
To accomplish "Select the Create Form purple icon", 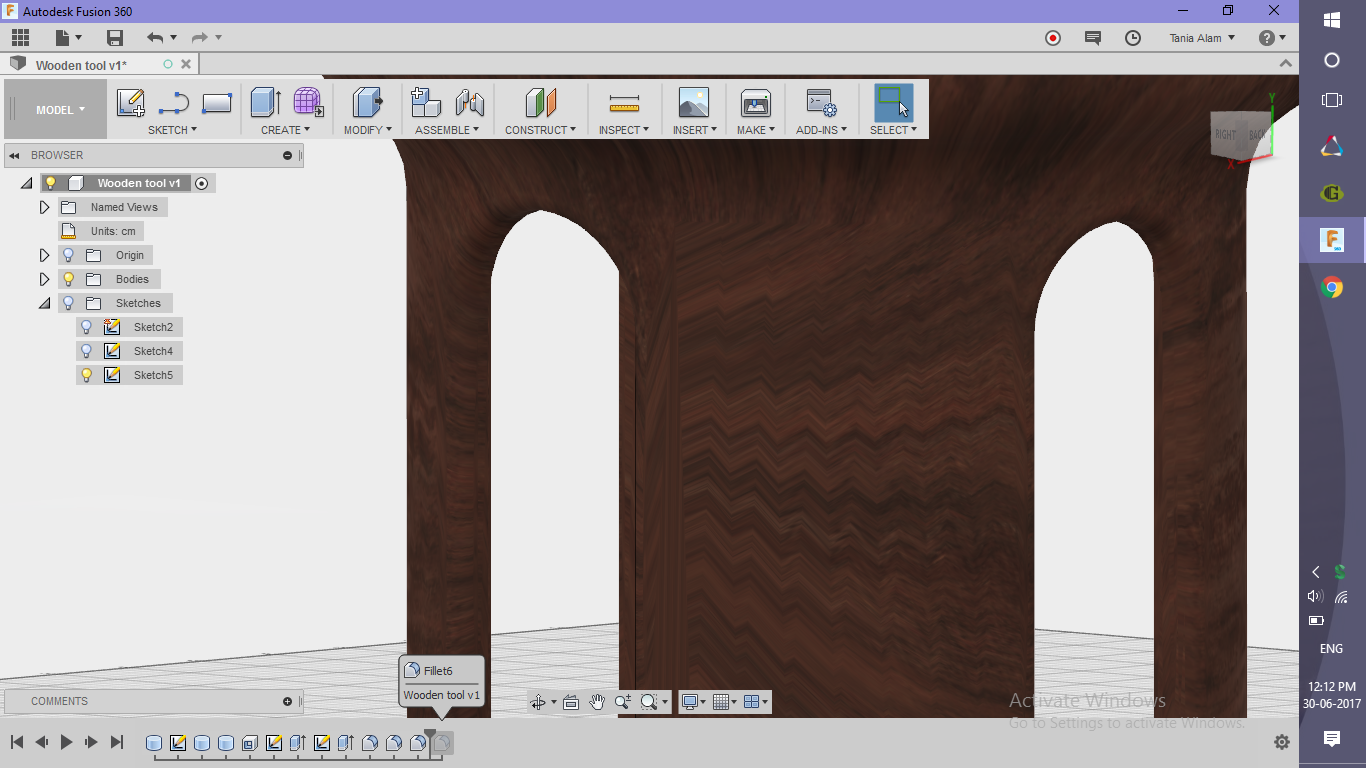I will tap(308, 102).
